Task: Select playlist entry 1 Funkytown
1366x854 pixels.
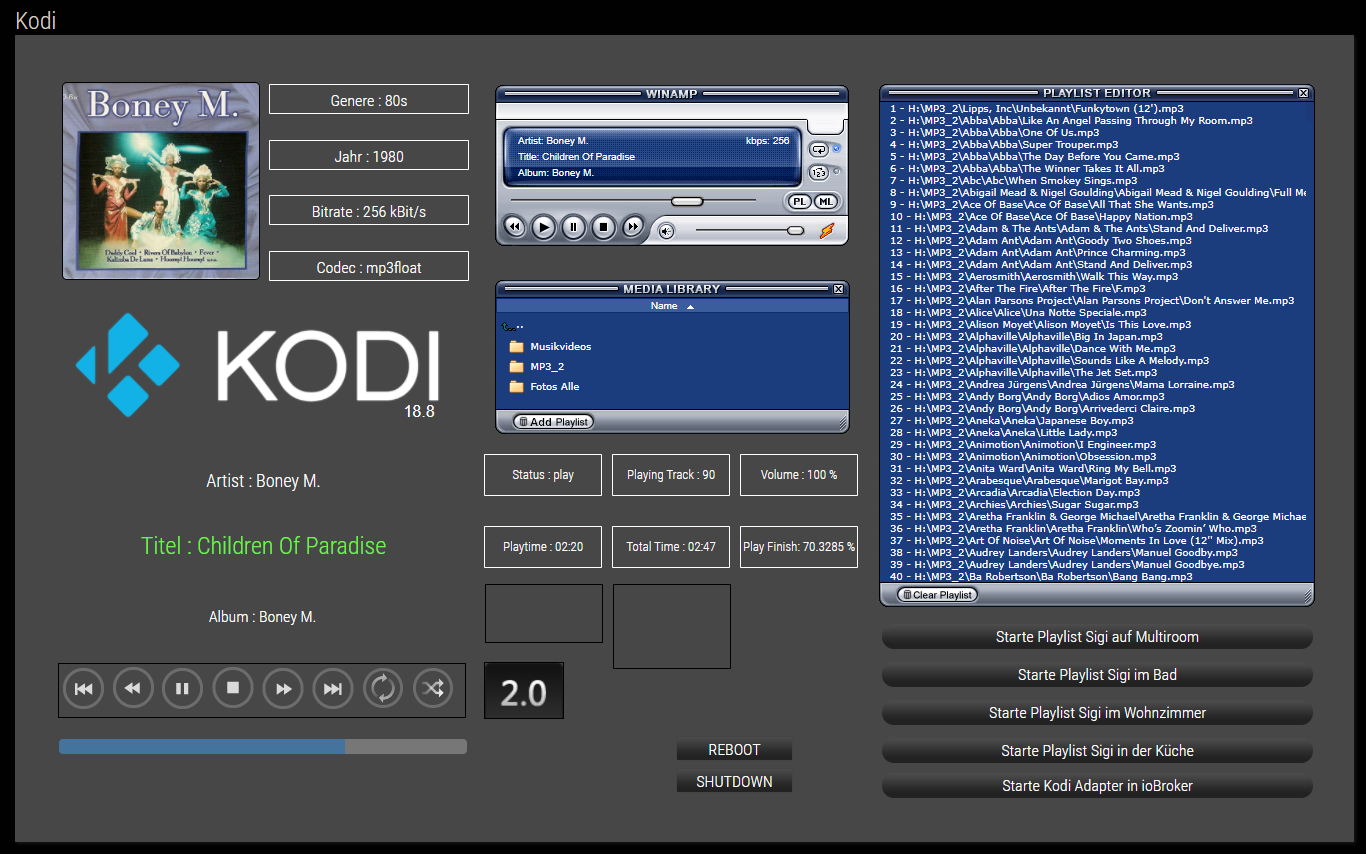Action: point(1036,108)
